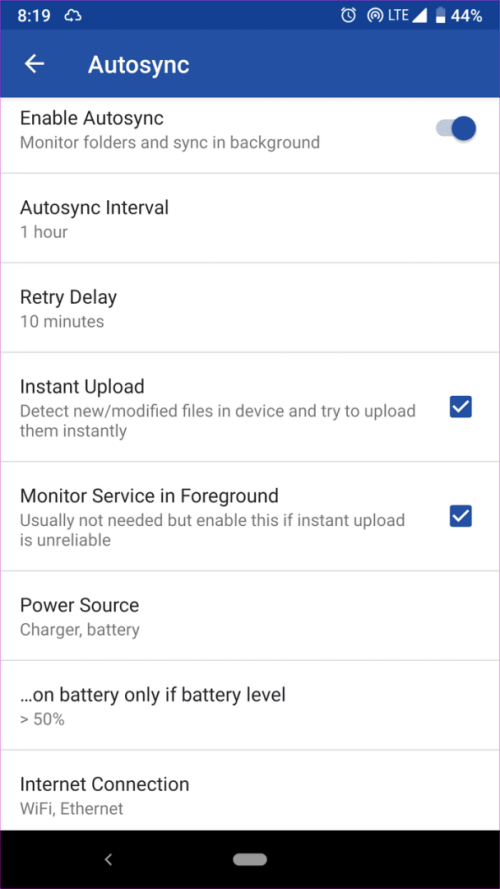Viewport: 500px width, 889px height.
Task: Tap the Android back navigation chevron
Action: 108,860
